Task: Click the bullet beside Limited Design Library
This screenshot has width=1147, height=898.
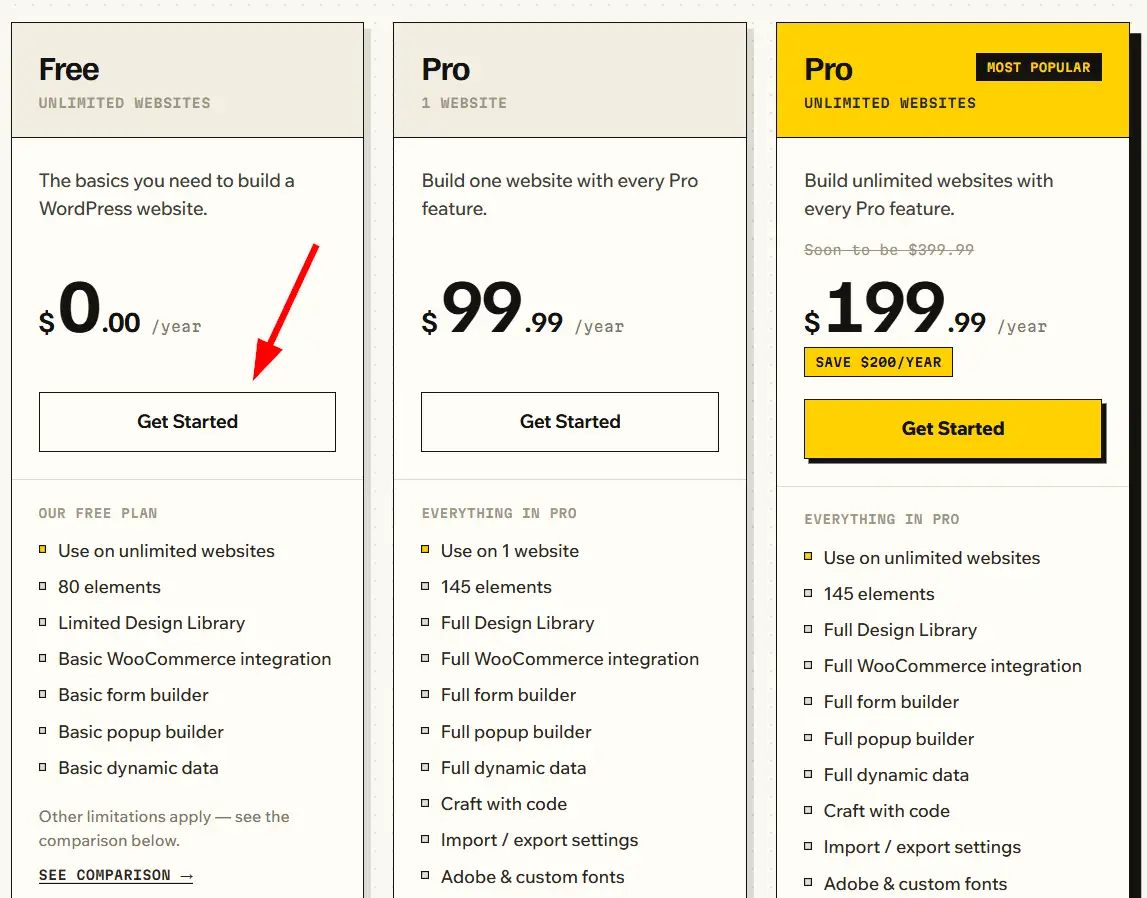Action: [x=42, y=622]
